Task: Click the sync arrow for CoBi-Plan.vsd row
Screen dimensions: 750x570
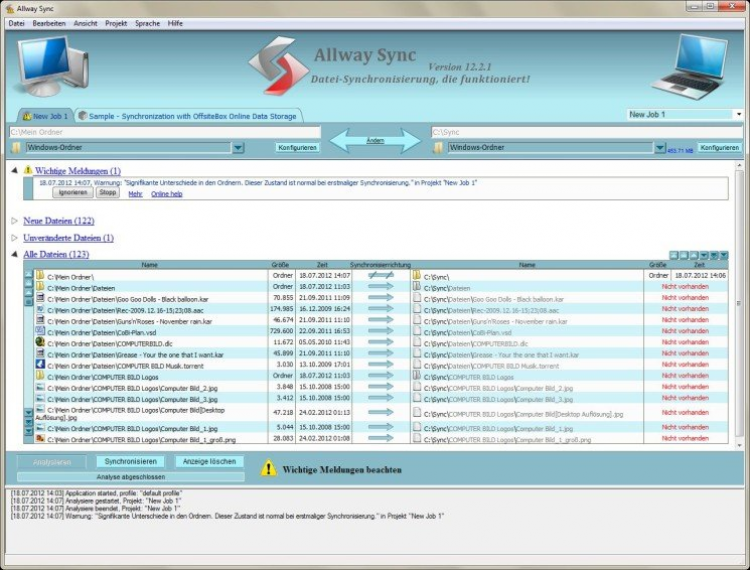Action: (x=381, y=331)
